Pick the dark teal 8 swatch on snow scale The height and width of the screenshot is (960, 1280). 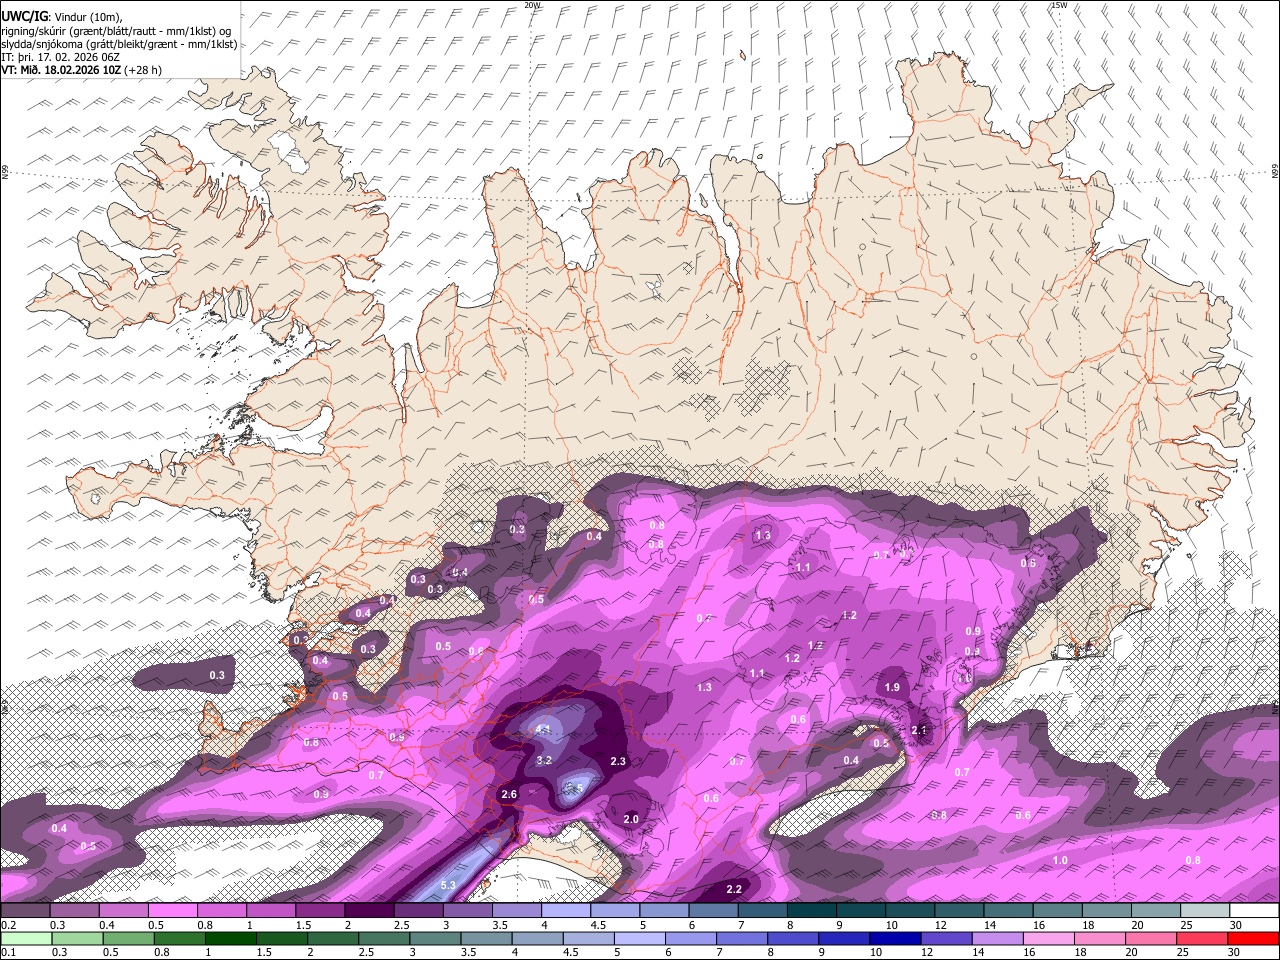(811, 911)
